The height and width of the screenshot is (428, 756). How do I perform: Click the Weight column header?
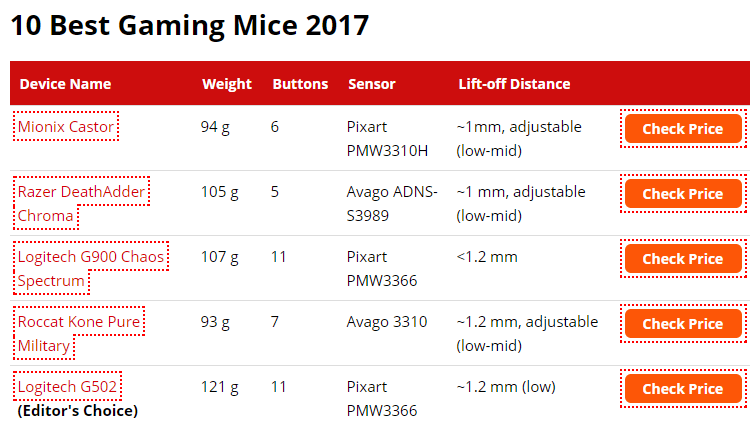coord(227,84)
